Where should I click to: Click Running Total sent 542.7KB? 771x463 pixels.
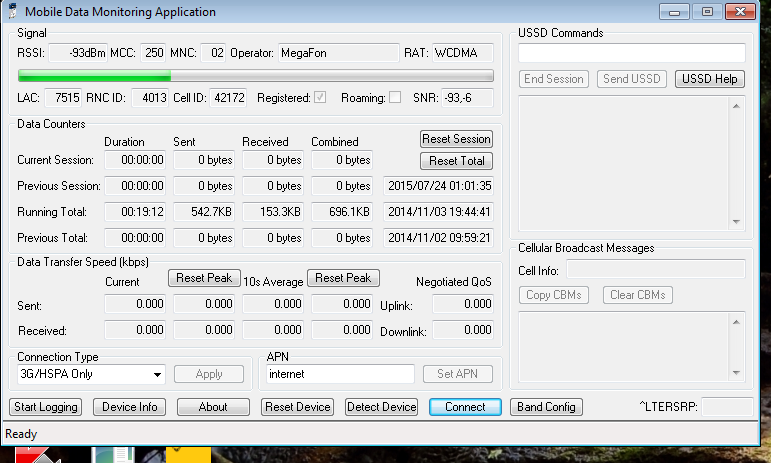coord(204,212)
